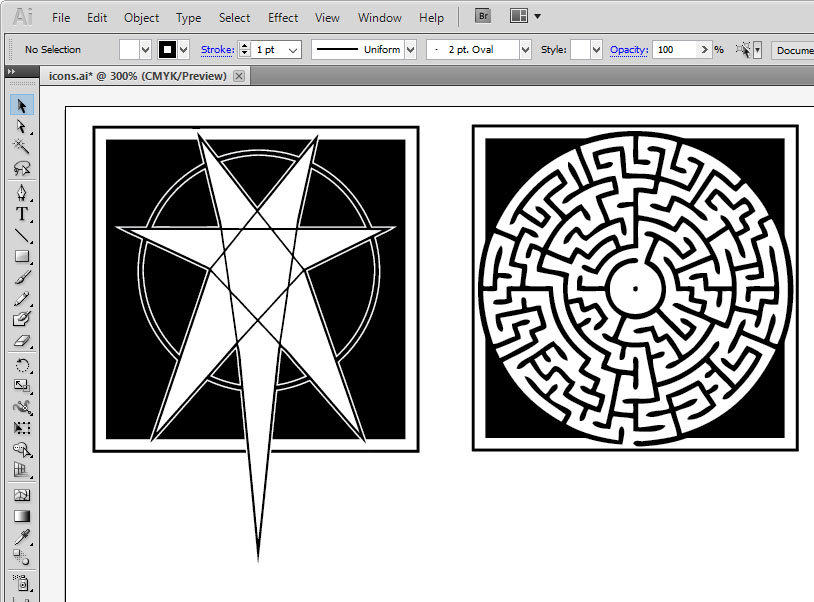Screen dimensions: 814x602
Task: Close the icons.ai document tab
Action: click(239, 76)
